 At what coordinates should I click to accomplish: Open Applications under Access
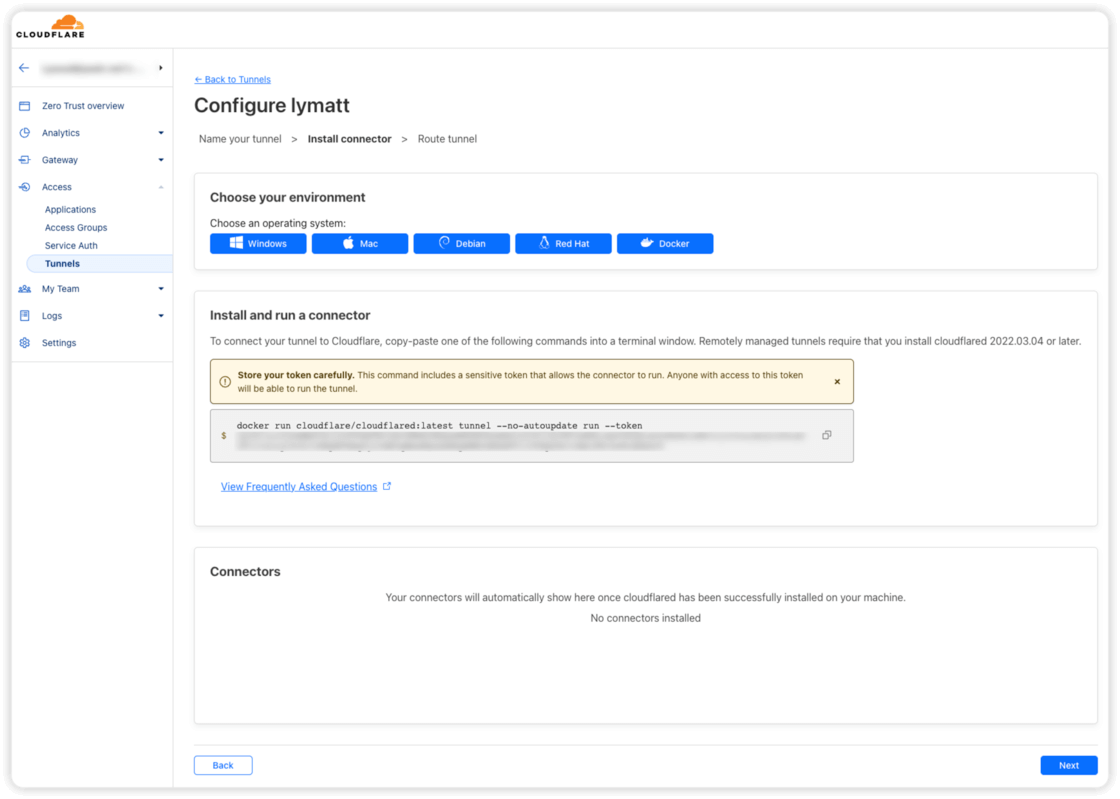[x=70, y=210]
